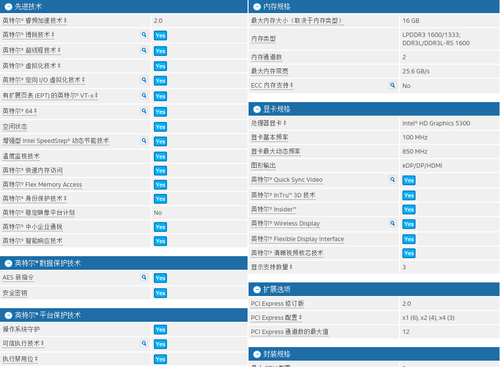The image size is (500, 367).
Task: Collapse the 先进技术 section header
Action: (x=8, y=7)
